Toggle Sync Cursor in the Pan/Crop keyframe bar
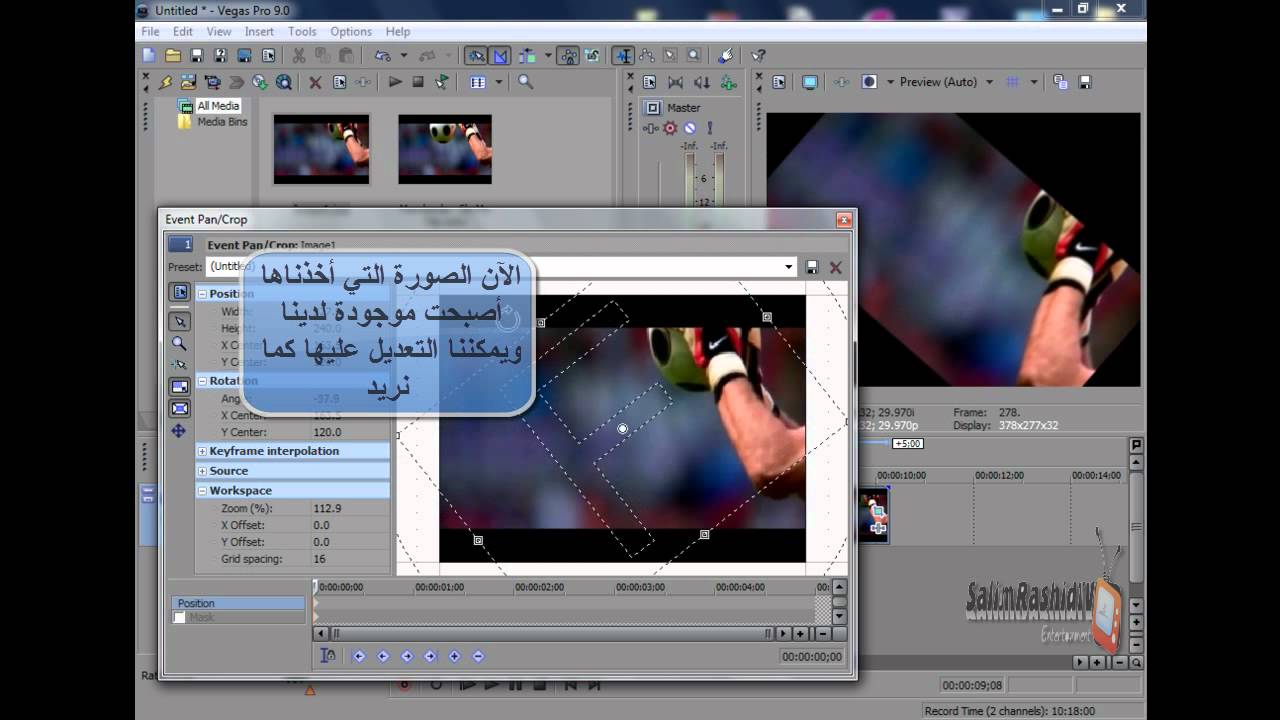The height and width of the screenshot is (720, 1280). (x=327, y=656)
